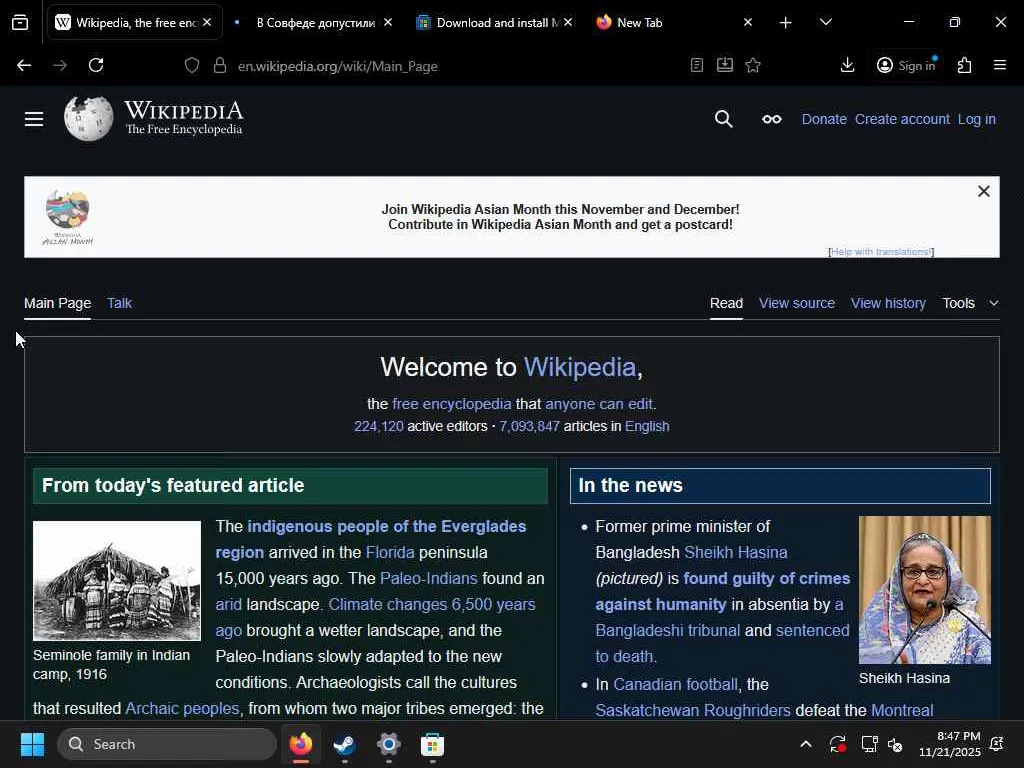Dismiss the Asian Month banner

click(984, 191)
